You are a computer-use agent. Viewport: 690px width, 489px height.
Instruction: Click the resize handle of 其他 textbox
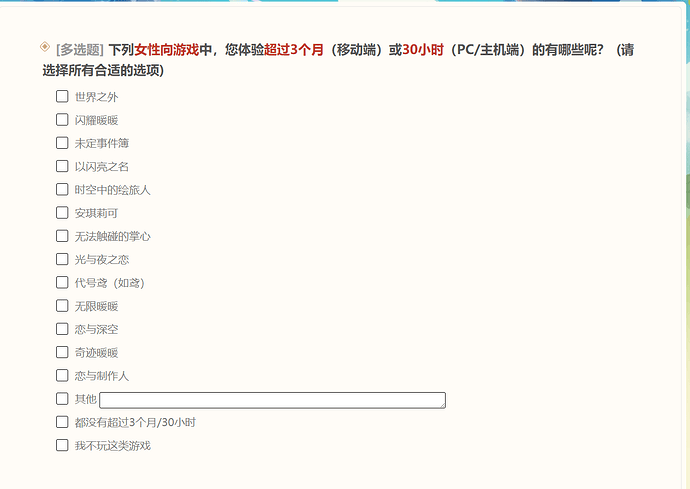tap(442, 404)
